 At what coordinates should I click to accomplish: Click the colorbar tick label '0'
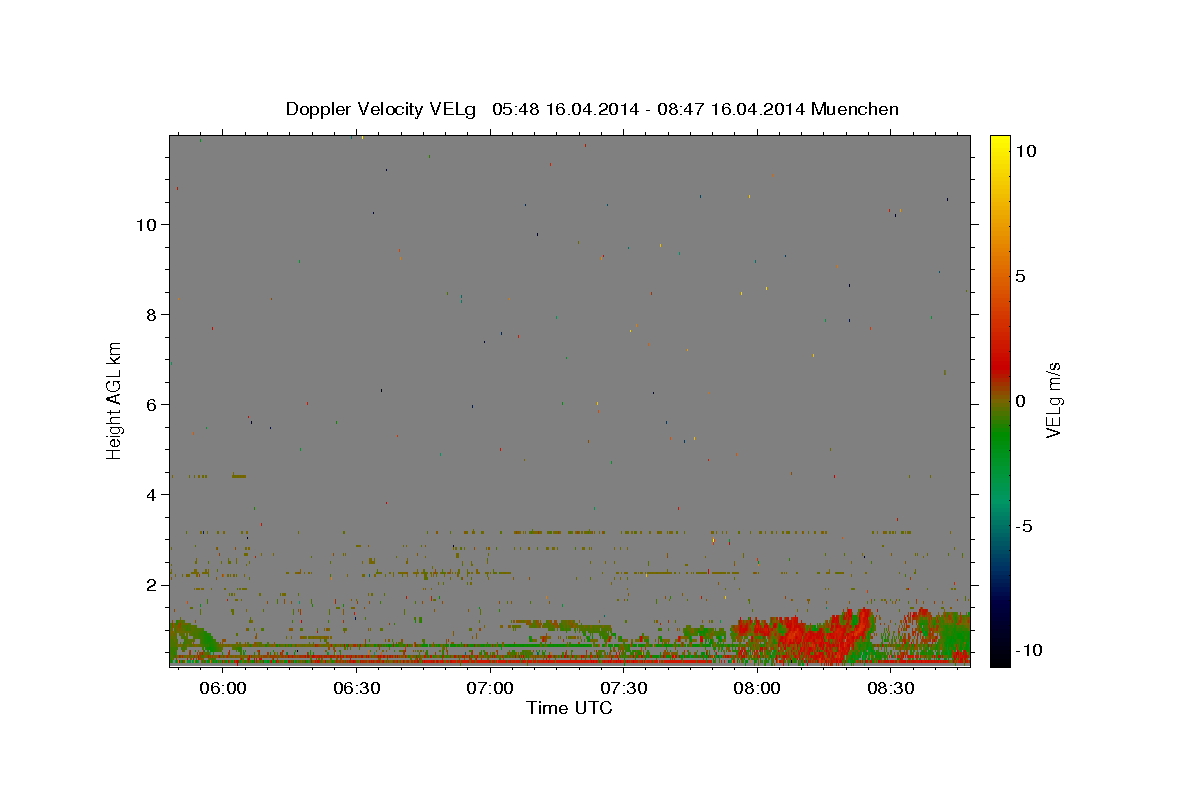(1020, 401)
